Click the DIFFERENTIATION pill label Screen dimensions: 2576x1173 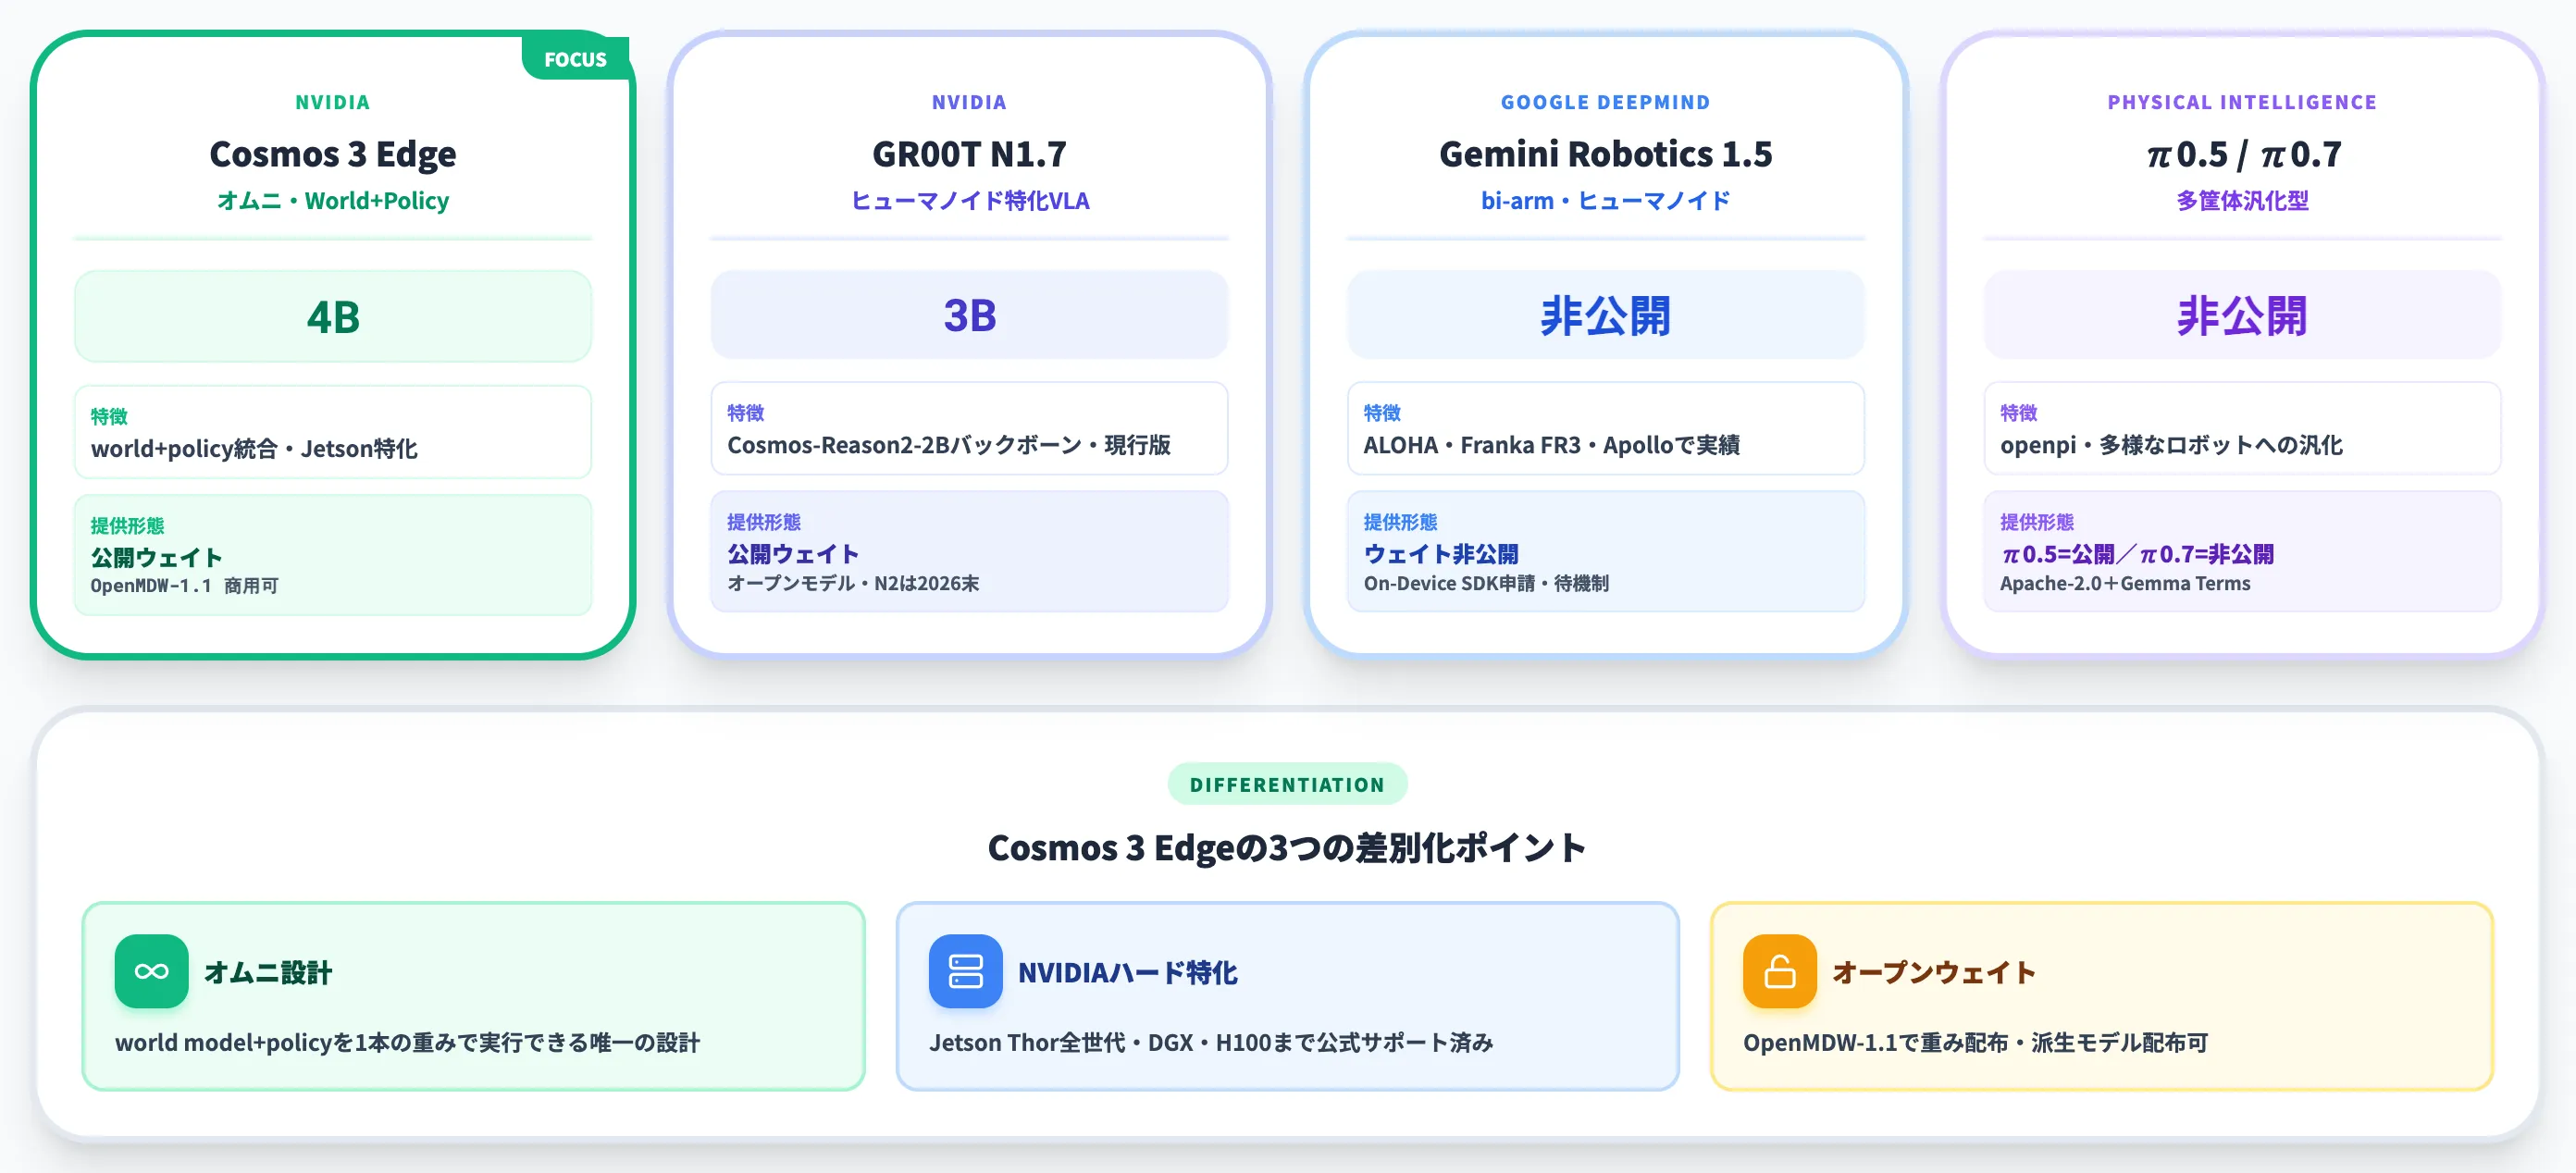click(1287, 784)
